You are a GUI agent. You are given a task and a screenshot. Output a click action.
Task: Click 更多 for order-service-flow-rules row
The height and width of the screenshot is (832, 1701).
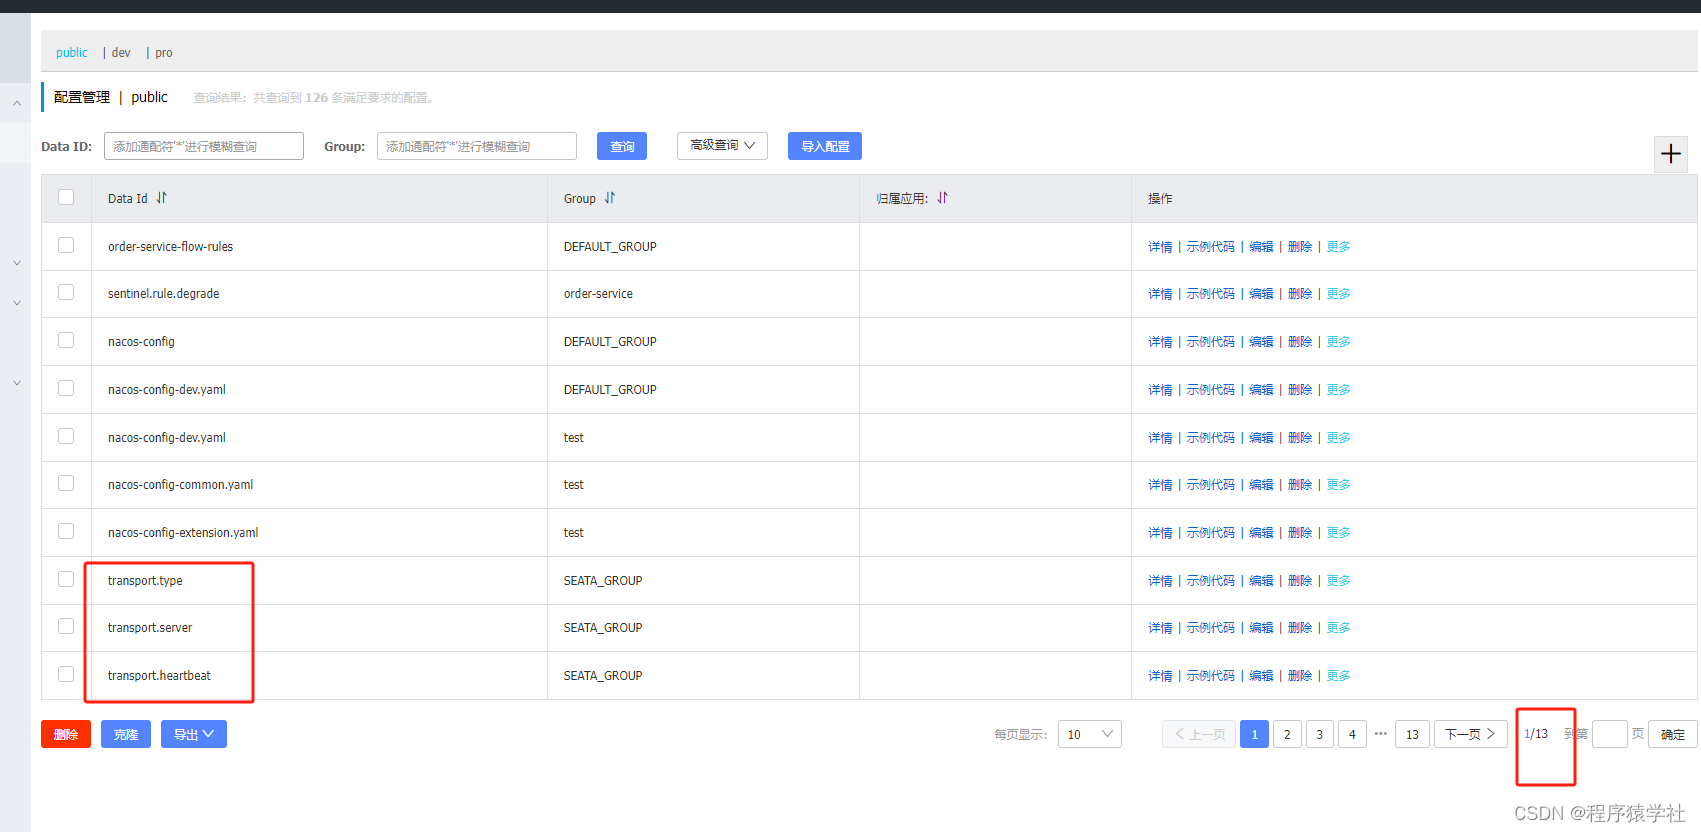click(x=1339, y=247)
